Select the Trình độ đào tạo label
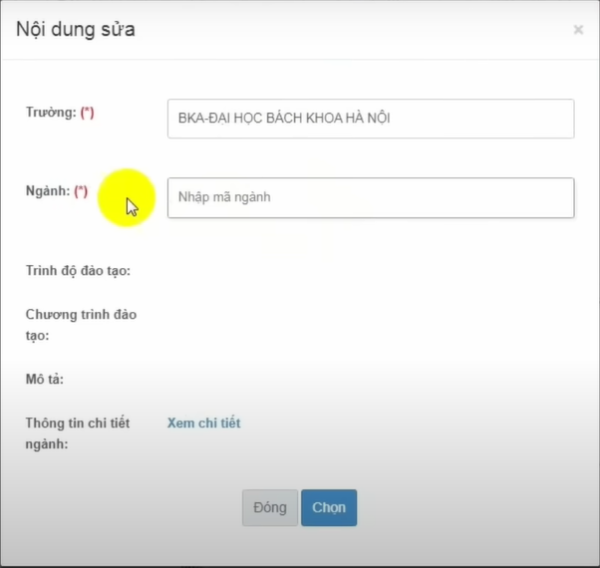 click(78, 271)
